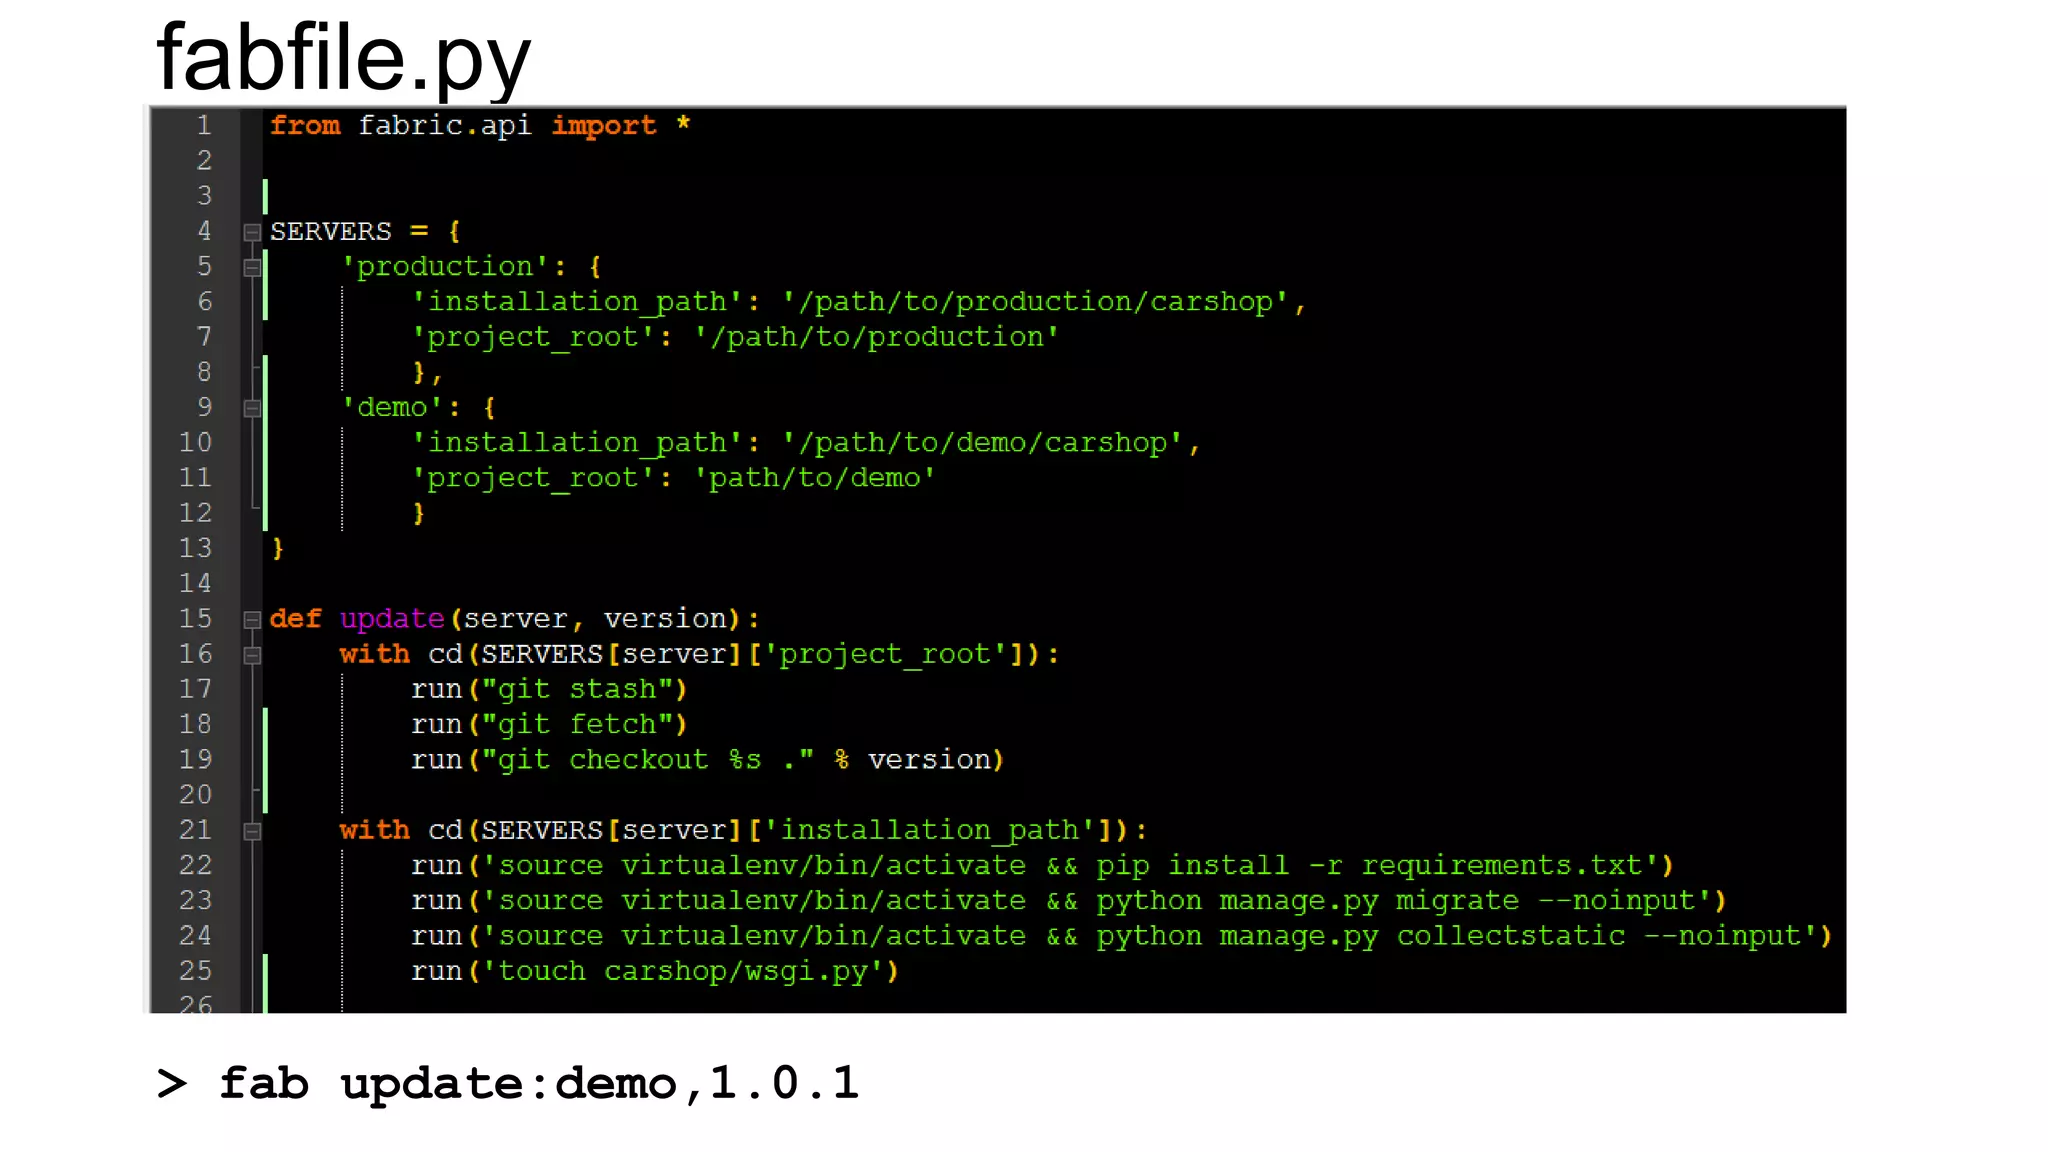Click 'manage.py migrate --noinput' command
The image size is (2048, 1152).
[x=1456, y=901]
